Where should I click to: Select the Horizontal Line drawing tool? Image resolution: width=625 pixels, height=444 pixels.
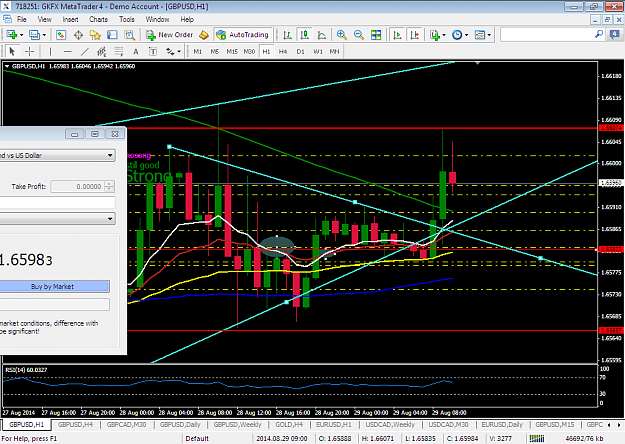click(67, 51)
